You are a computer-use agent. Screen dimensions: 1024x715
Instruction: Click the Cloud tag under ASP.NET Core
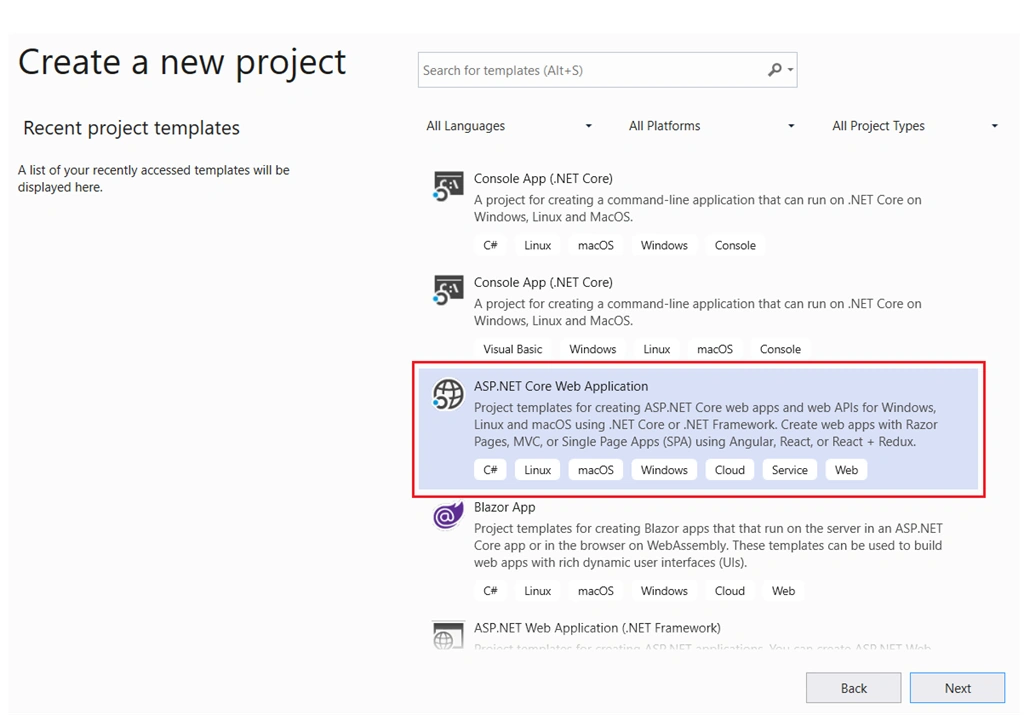click(x=729, y=469)
